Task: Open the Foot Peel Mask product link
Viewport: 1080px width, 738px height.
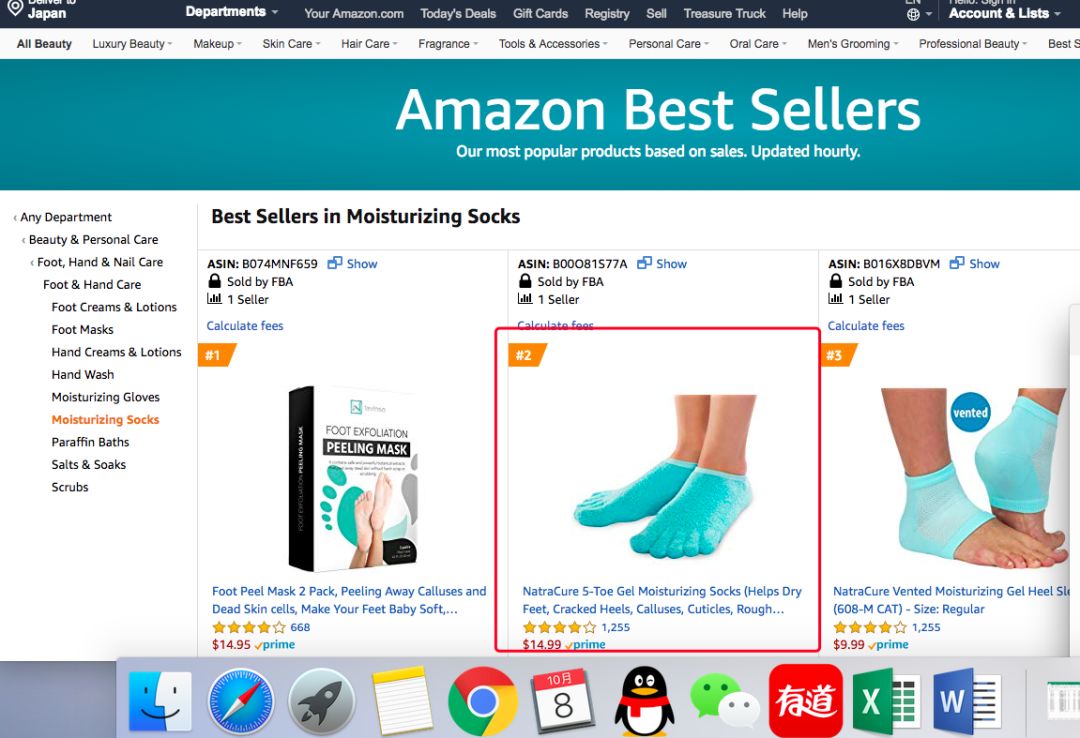Action: tap(349, 600)
